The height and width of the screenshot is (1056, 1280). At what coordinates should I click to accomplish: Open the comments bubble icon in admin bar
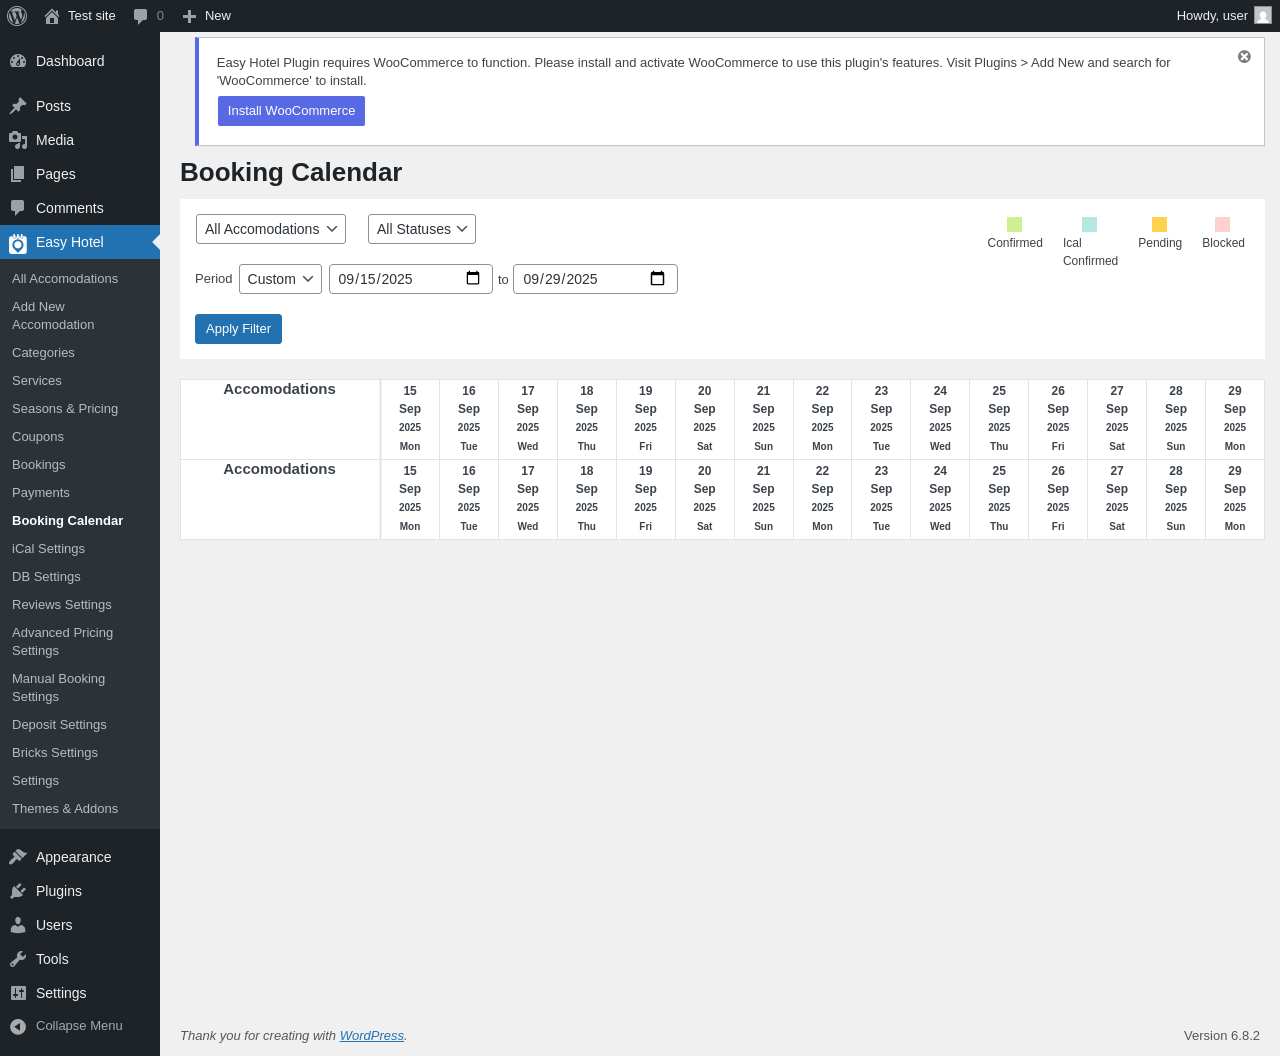[x=141, y=16]
